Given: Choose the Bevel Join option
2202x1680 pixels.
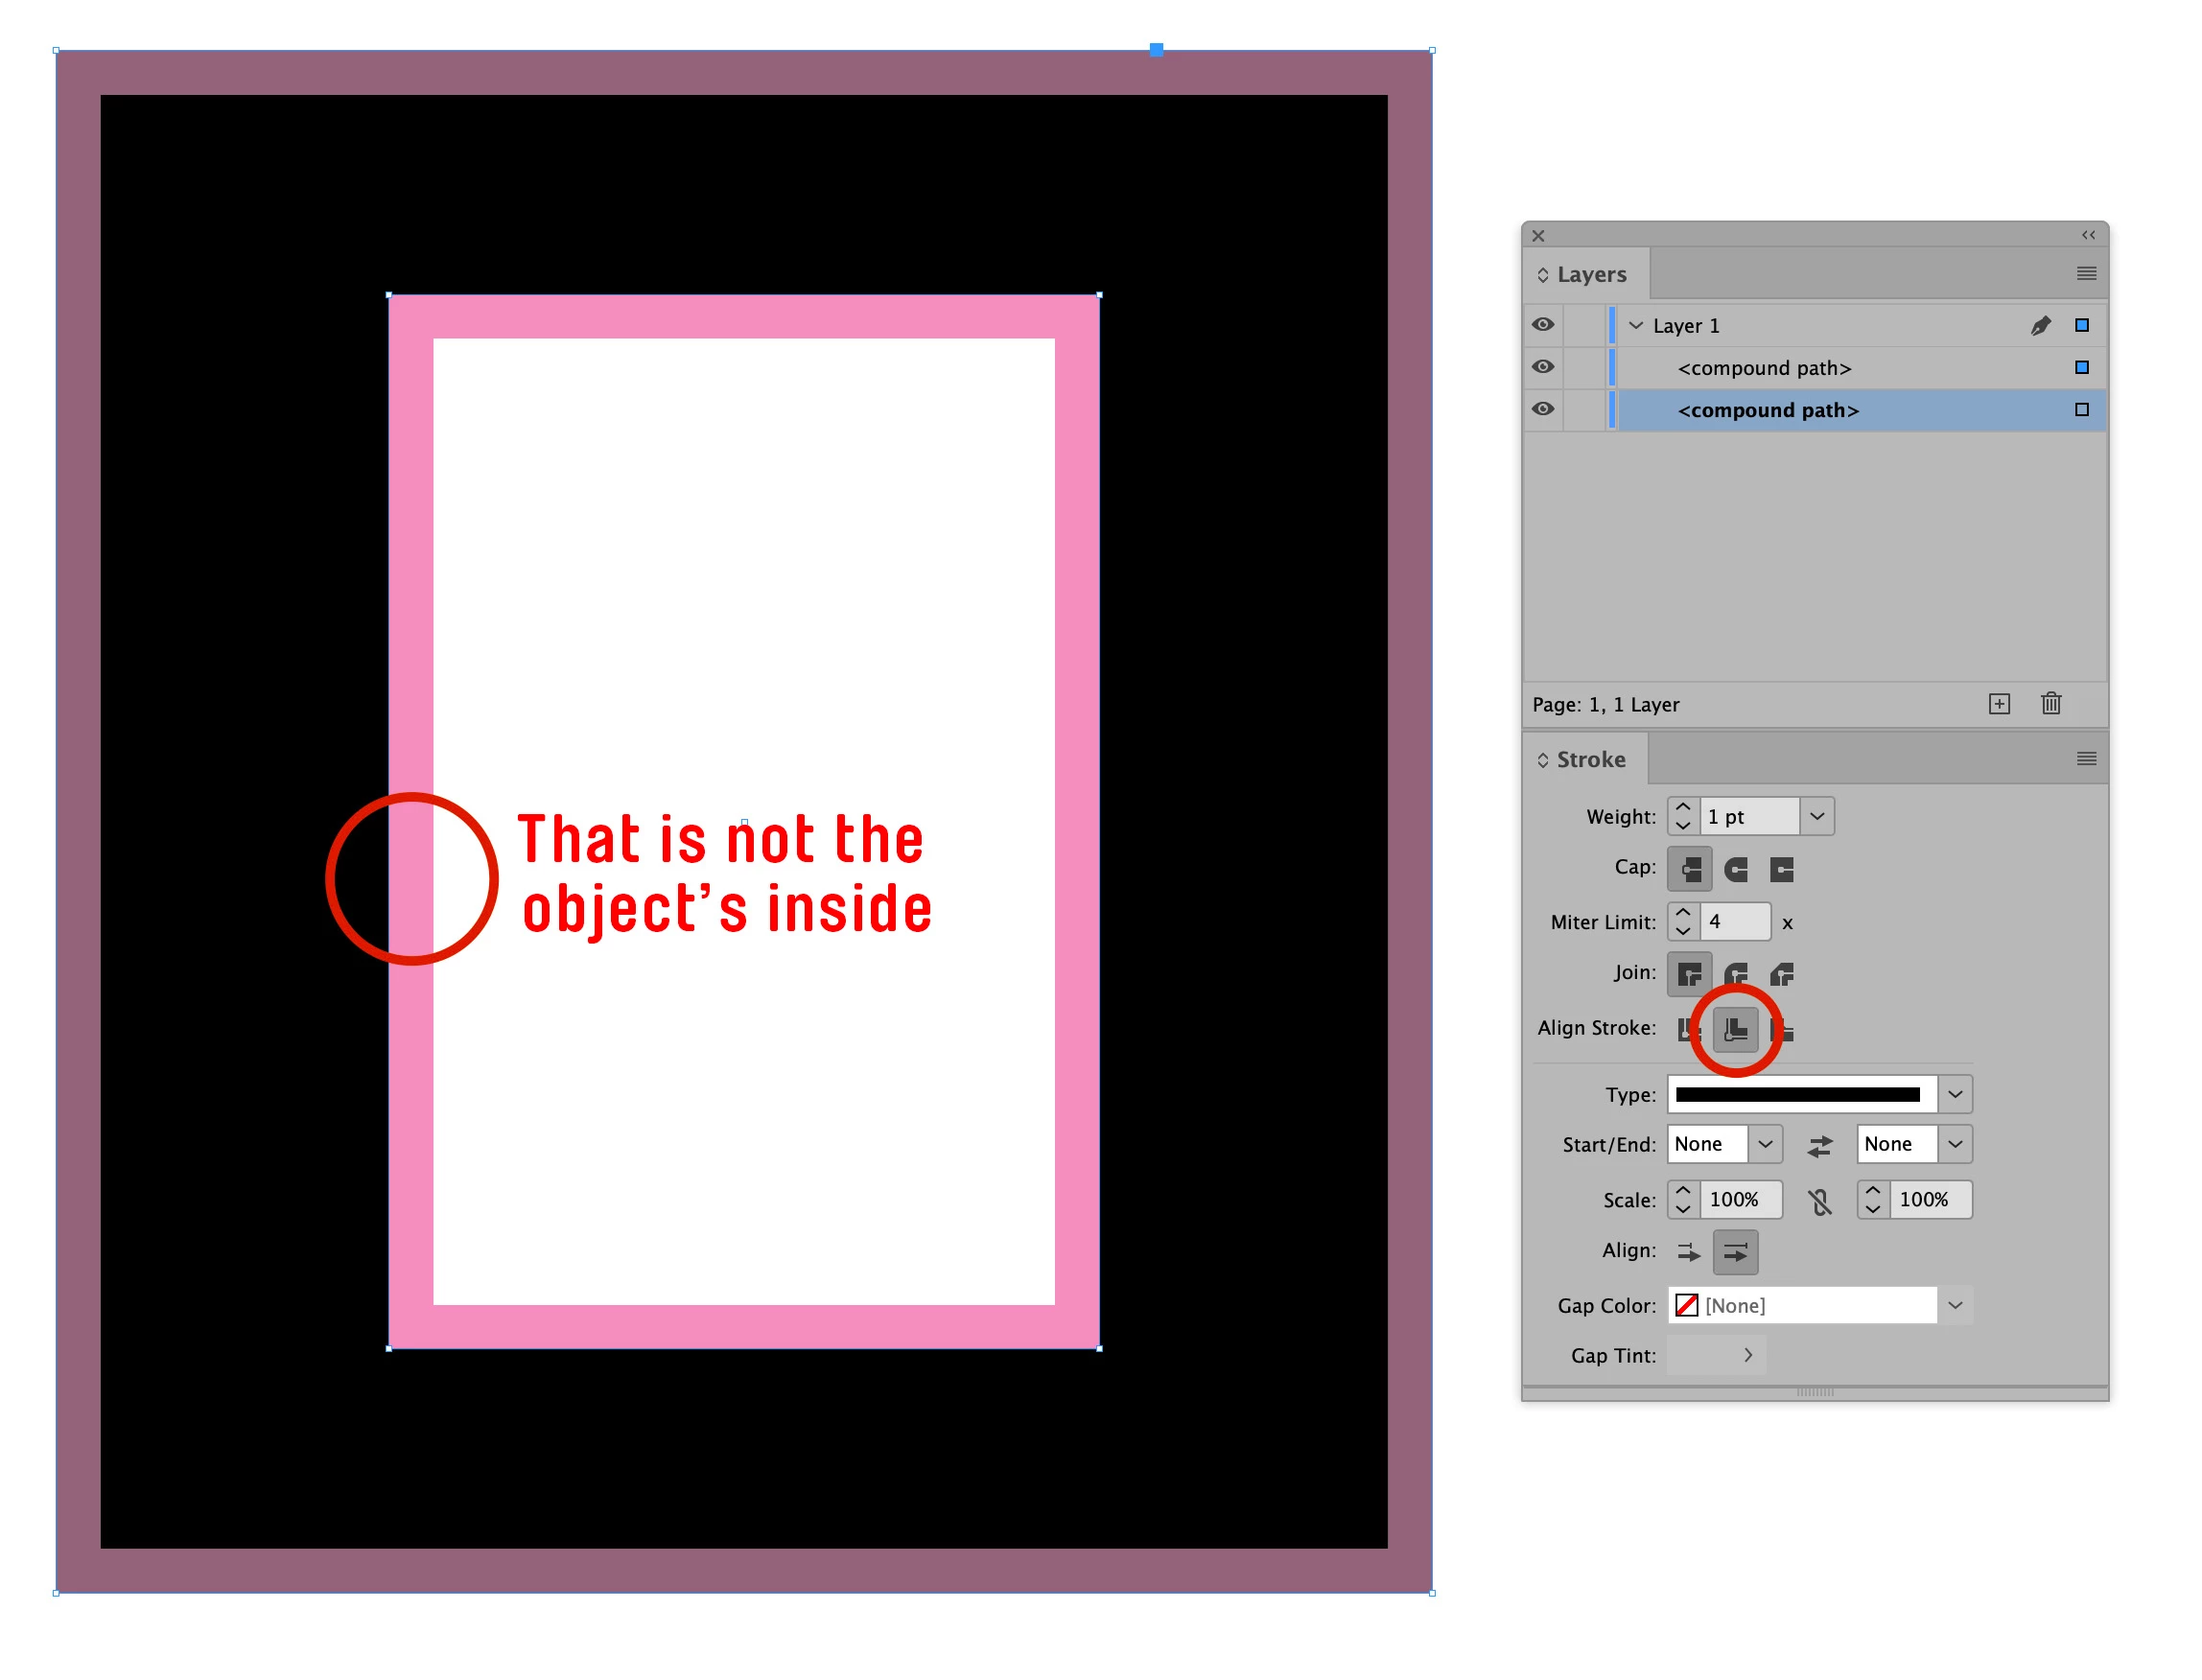Looking at the screenshot, I should 1781,973.
